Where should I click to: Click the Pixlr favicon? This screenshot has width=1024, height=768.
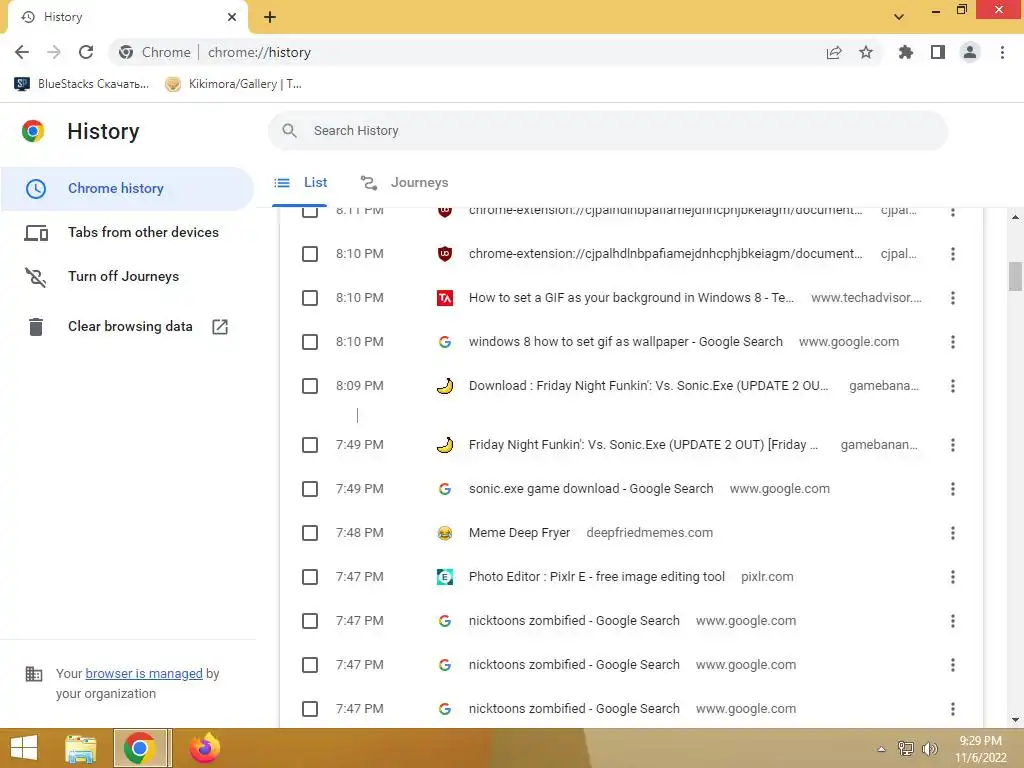[445, 577]
